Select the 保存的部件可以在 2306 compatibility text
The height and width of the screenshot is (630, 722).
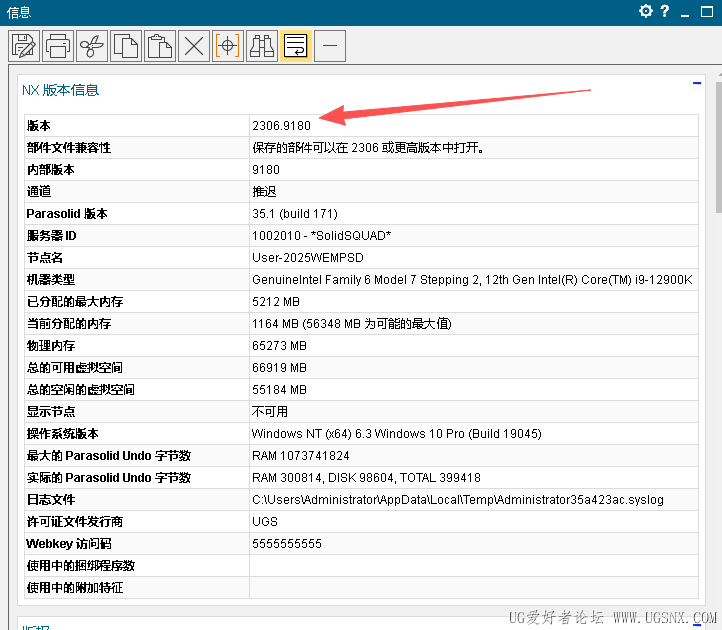tap(367, 147)
